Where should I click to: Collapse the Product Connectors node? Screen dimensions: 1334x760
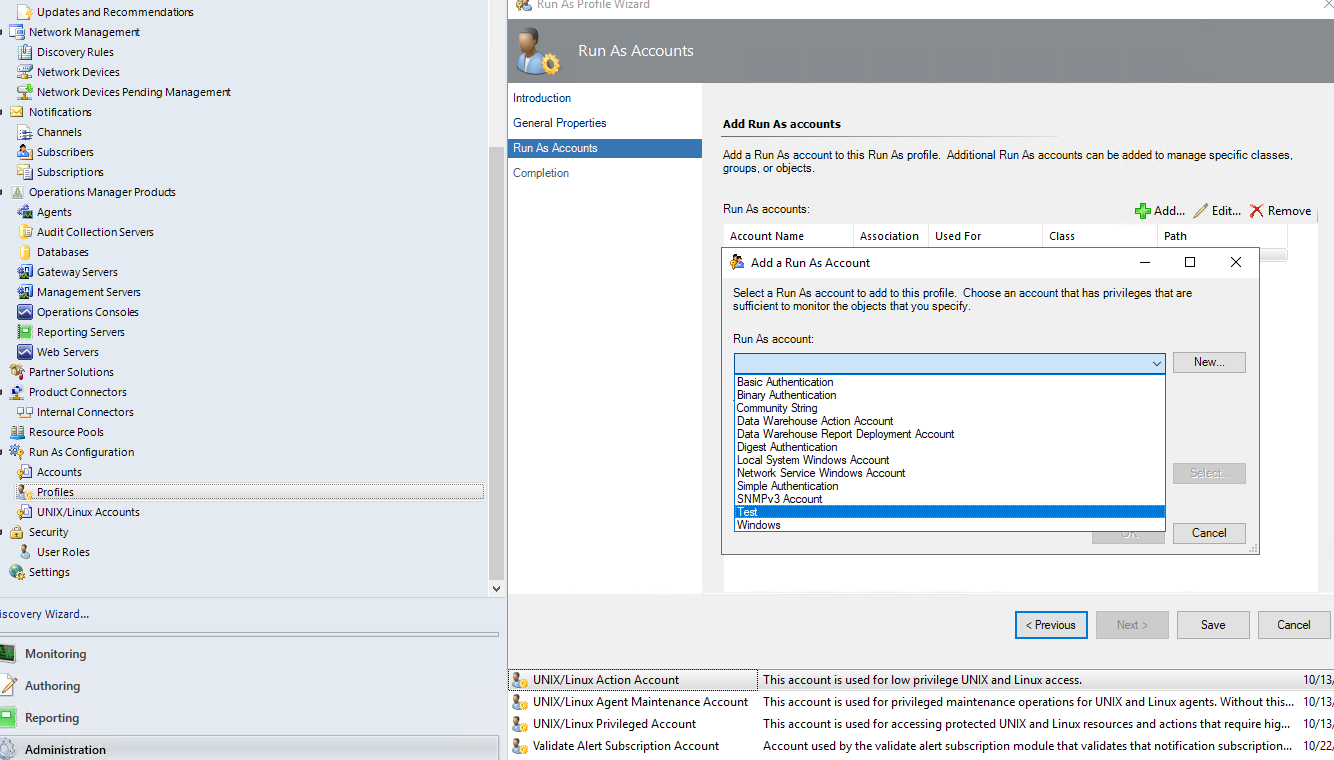3,392
